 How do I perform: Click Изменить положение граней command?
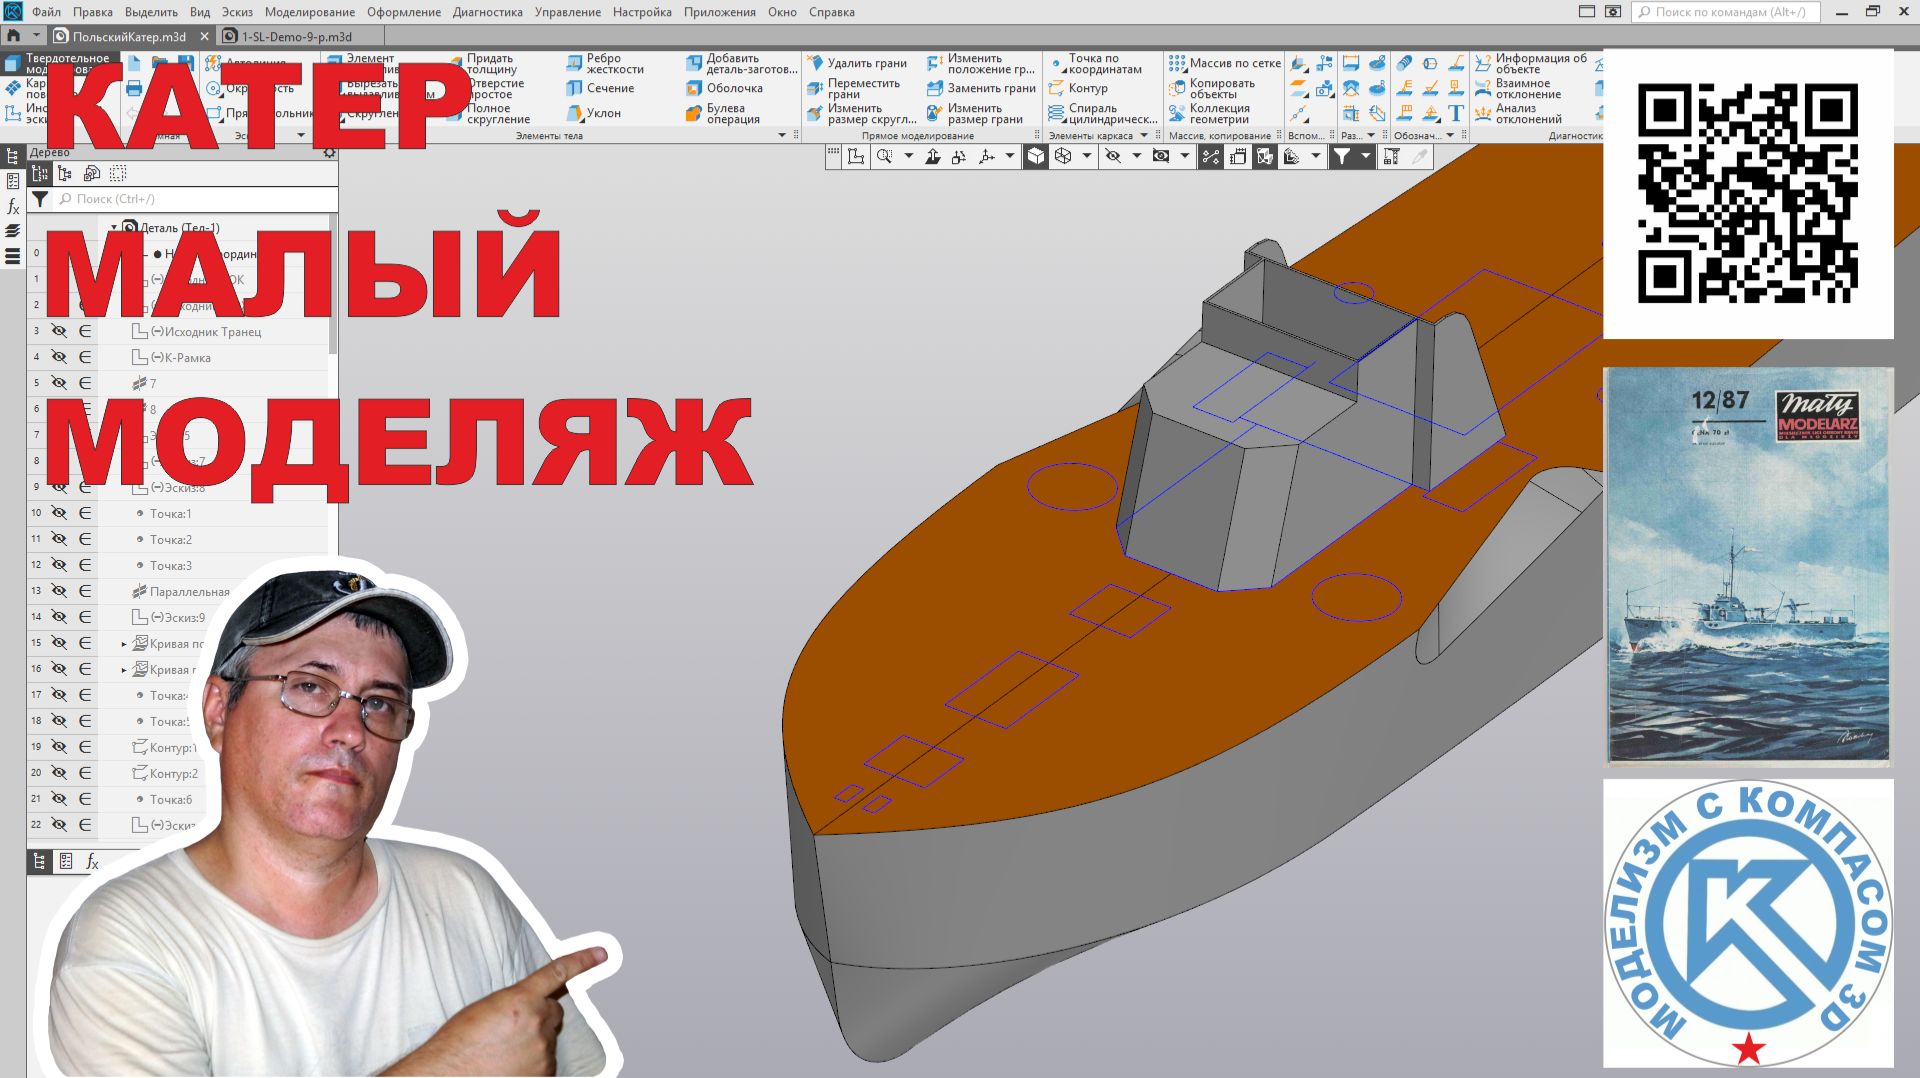tap(981, 64)
